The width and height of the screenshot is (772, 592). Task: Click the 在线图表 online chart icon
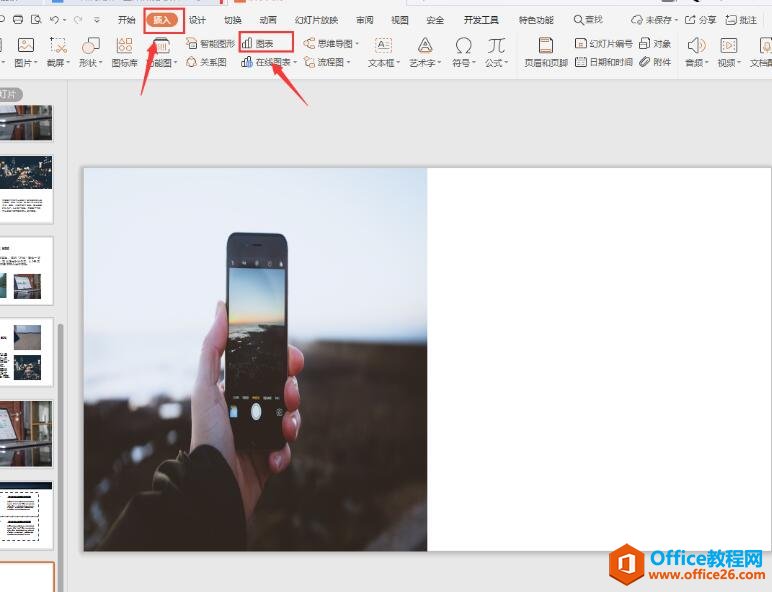pos(247,62)
